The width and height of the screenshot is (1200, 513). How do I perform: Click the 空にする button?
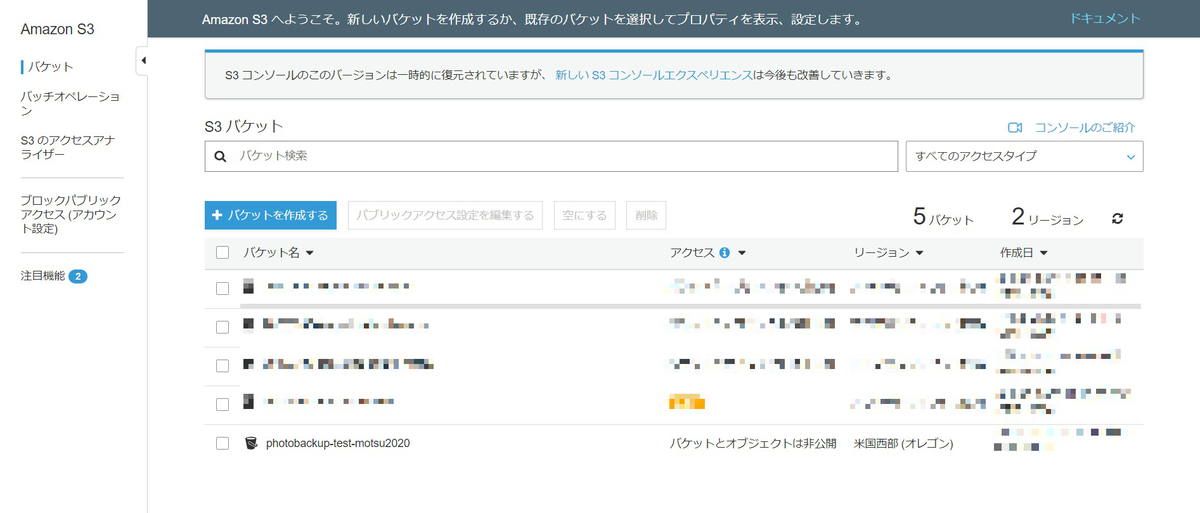[584, 215]
